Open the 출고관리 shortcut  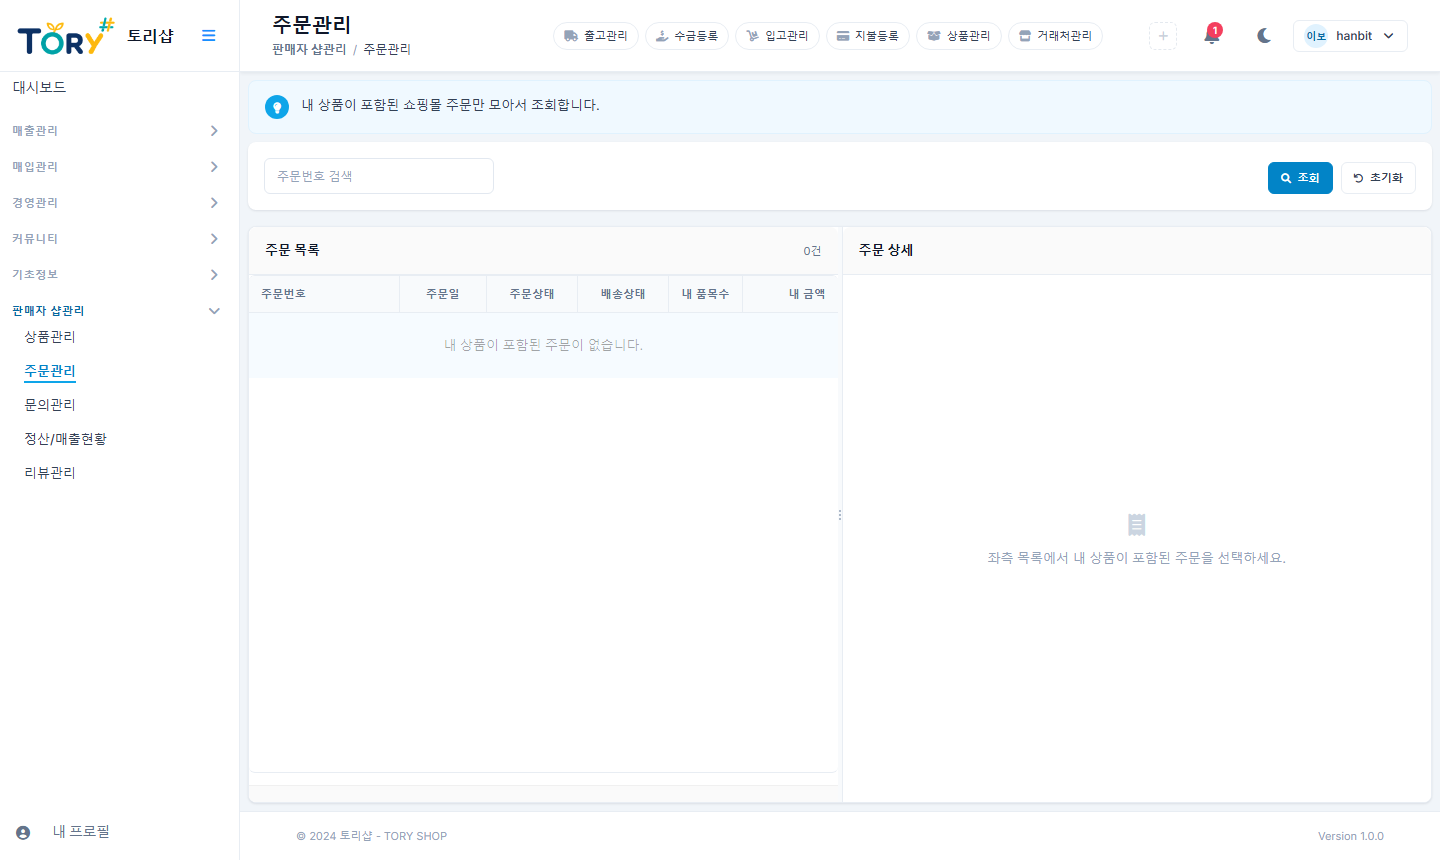tap(596, 36)
